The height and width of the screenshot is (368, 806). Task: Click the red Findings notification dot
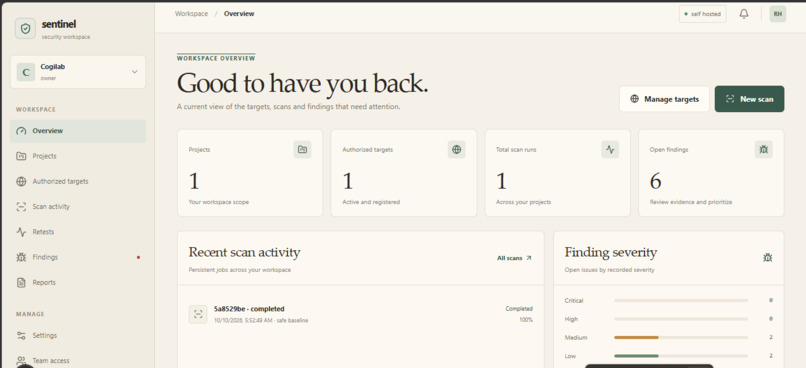pos(138,257)
